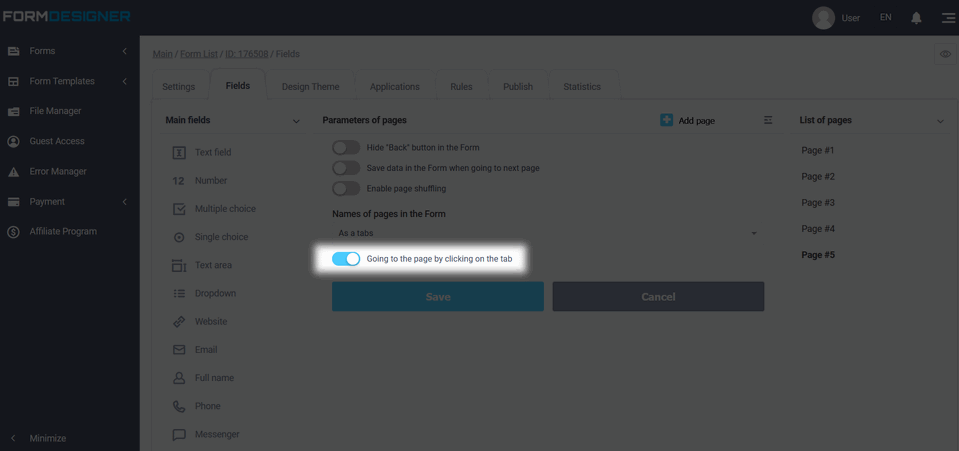This screenshot has width=959, height=451.
Task: Select Page #2 in the list
Action: click(x=818, y=177)
